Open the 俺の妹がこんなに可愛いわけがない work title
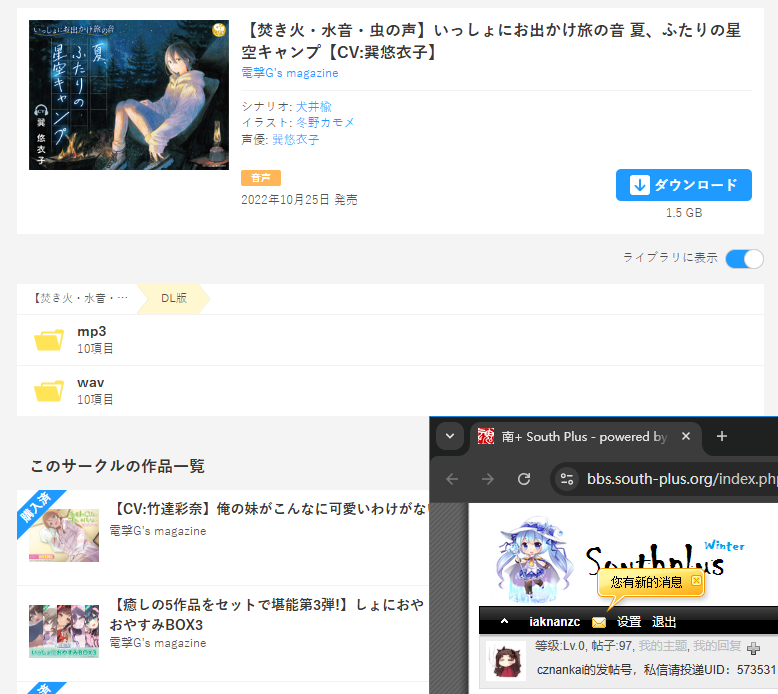Viewport: 778px width, 694px height. pyautogui.click(x=268, y=508)
